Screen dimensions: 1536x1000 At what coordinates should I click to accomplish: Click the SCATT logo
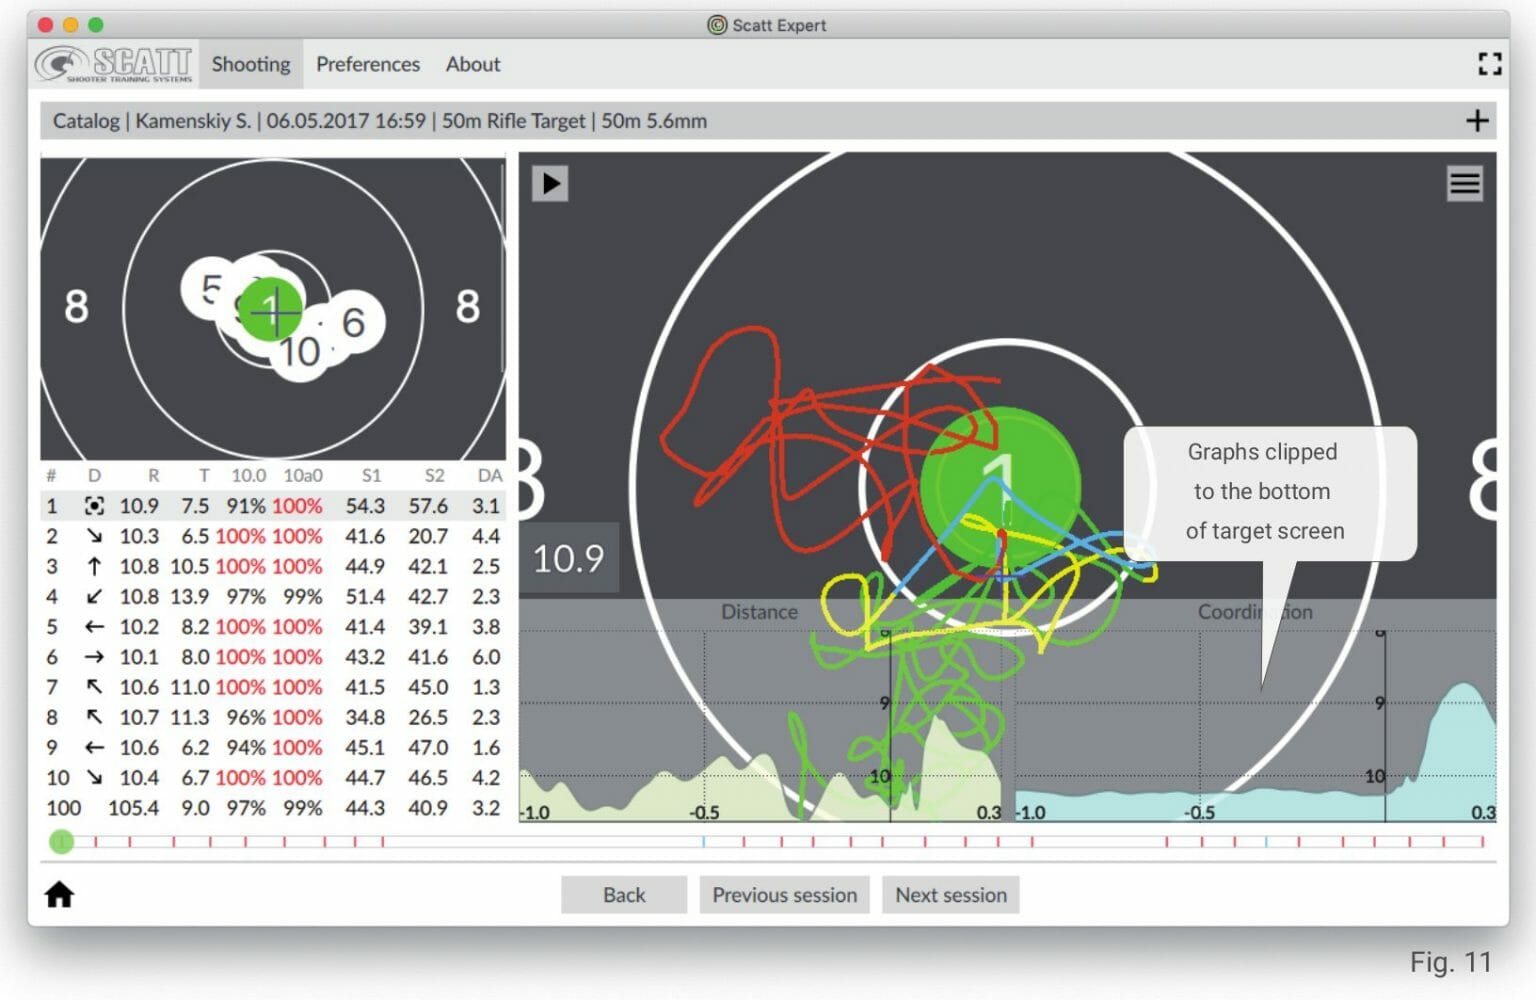tap(114, 63)
